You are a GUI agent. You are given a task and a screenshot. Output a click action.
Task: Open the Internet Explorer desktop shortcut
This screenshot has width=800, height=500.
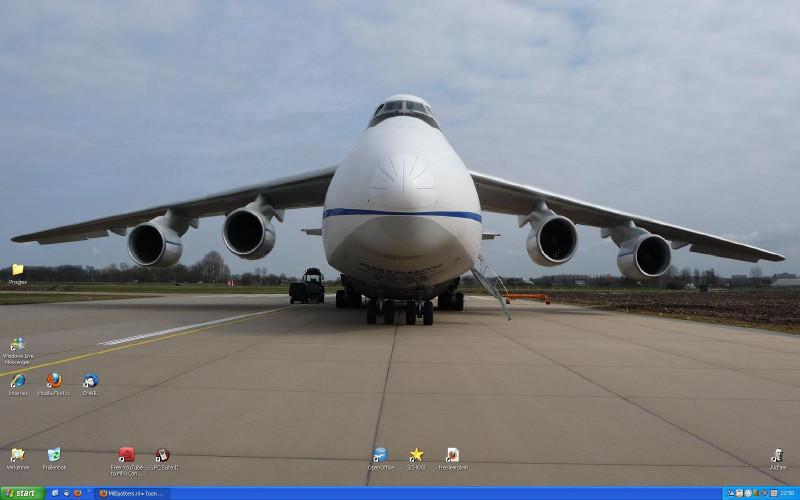17,381
